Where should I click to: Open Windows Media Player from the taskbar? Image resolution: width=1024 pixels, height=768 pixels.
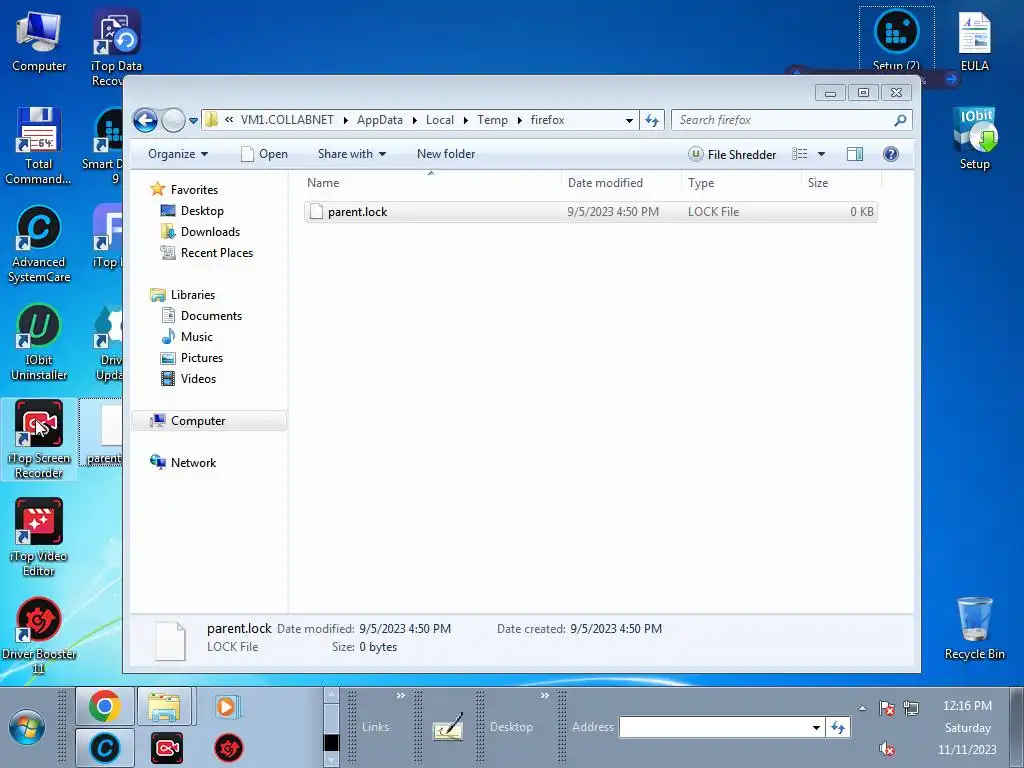(x=227, y=706)
